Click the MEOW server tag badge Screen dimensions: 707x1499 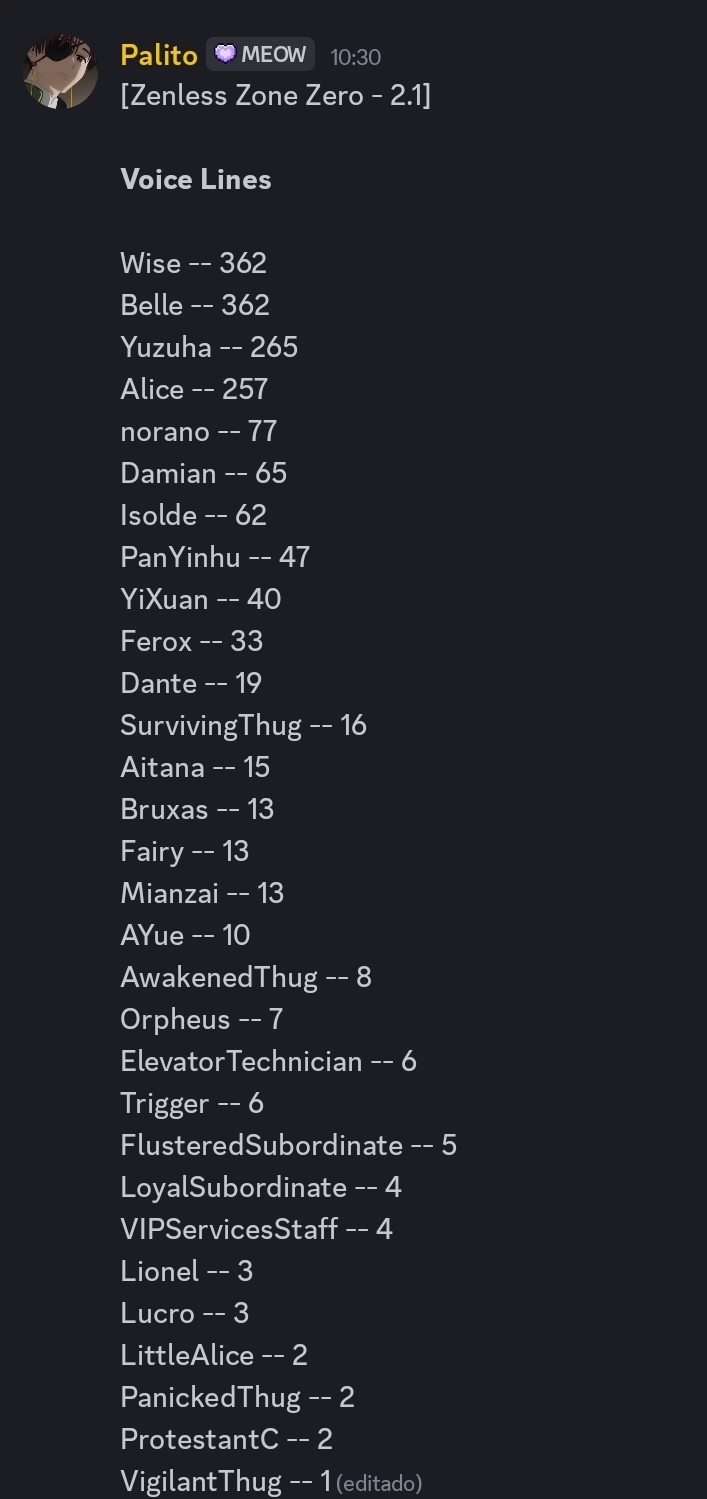click(260, 54)
